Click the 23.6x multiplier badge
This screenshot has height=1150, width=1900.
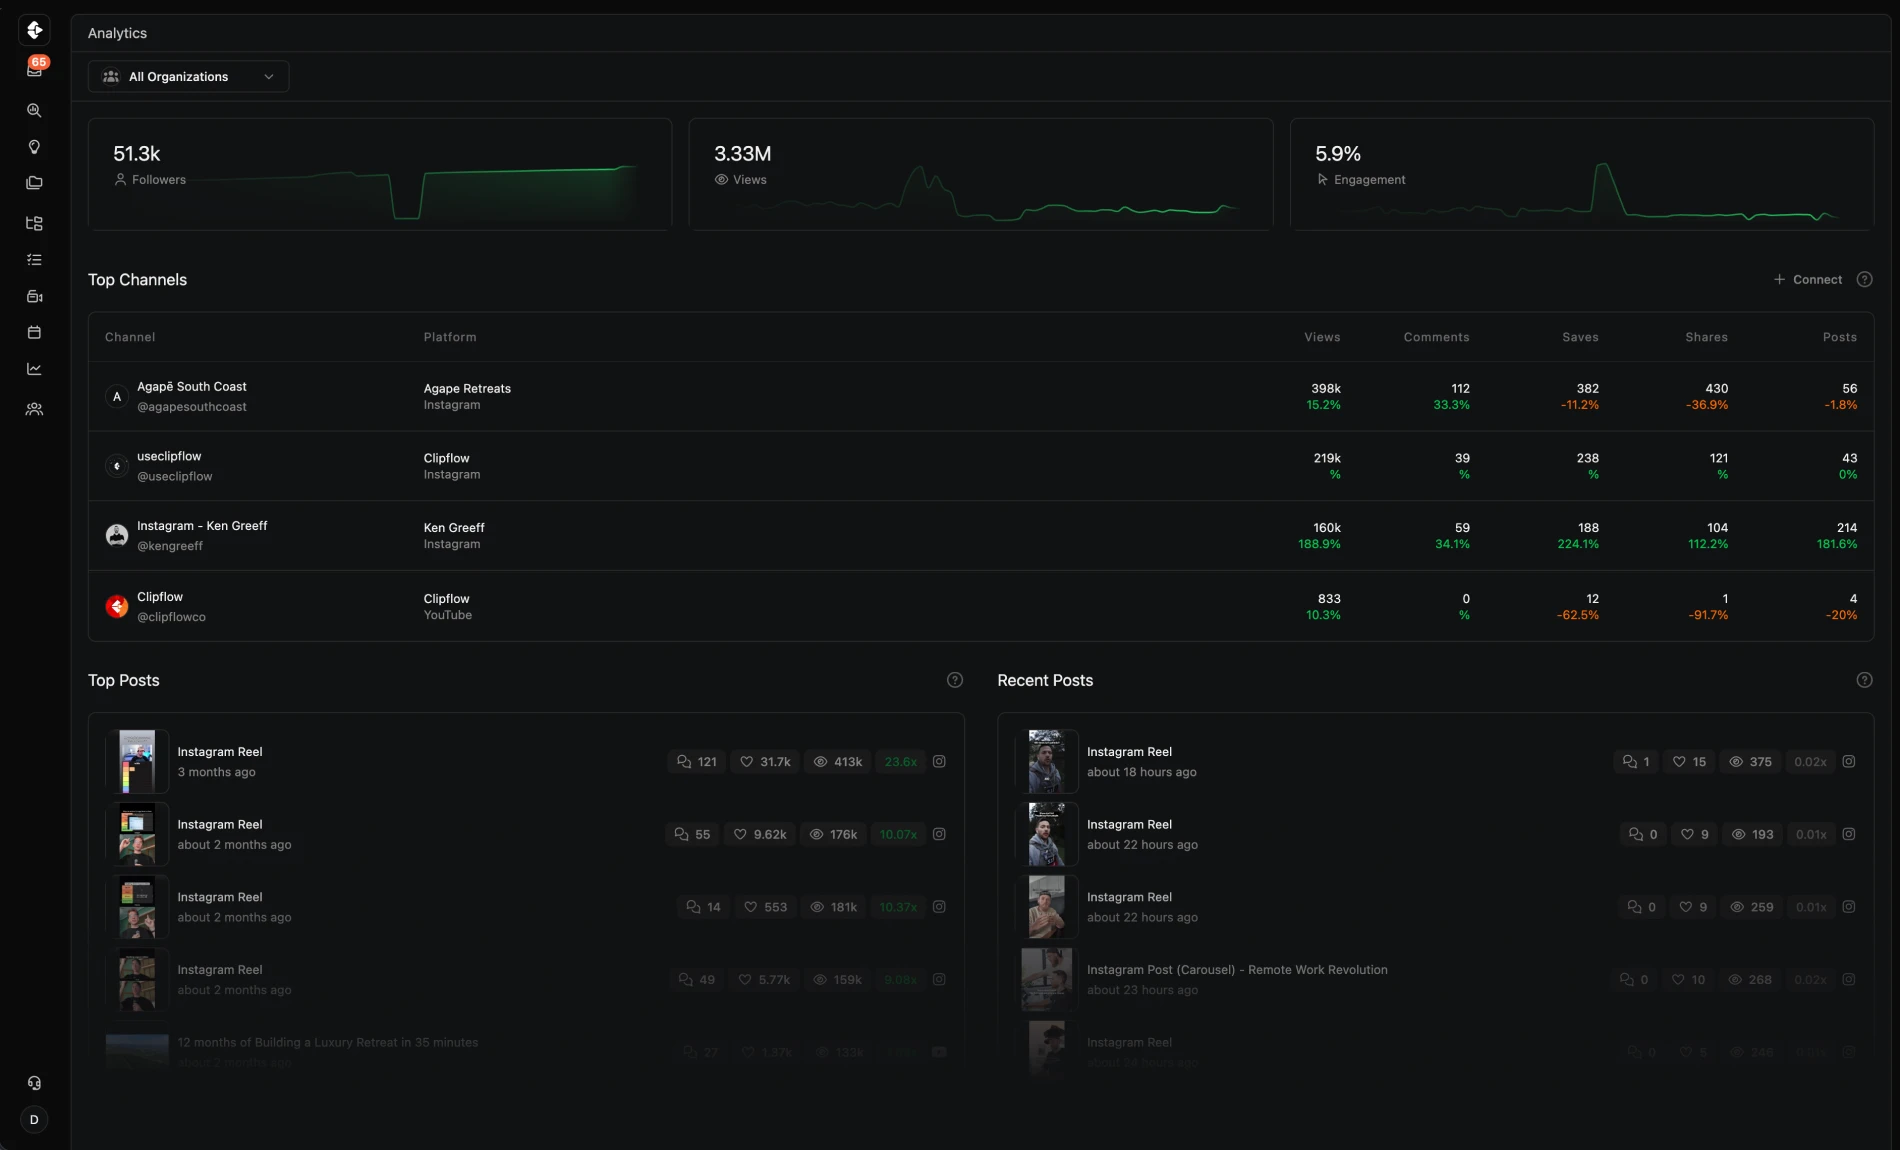900,761
